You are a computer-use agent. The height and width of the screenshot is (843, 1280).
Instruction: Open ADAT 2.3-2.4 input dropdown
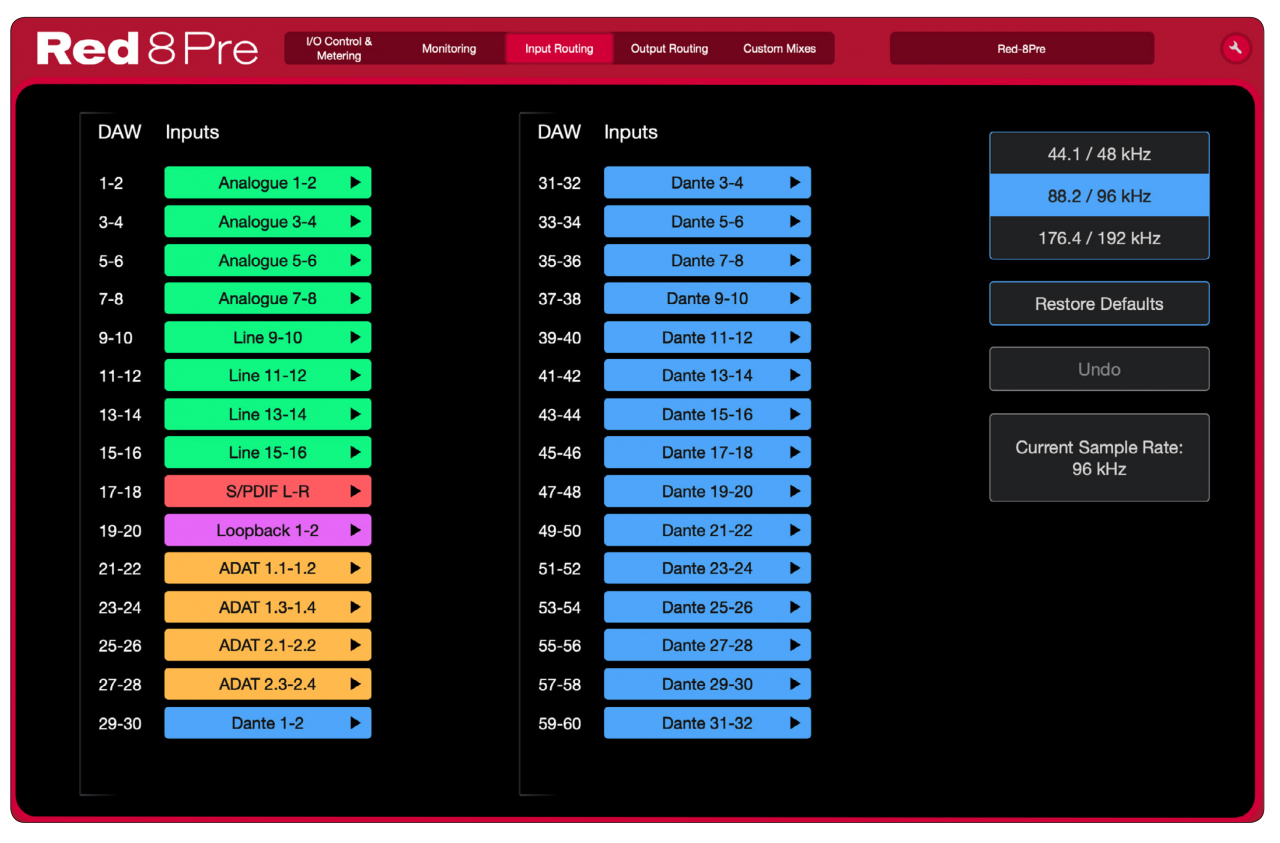coord(268,684)
